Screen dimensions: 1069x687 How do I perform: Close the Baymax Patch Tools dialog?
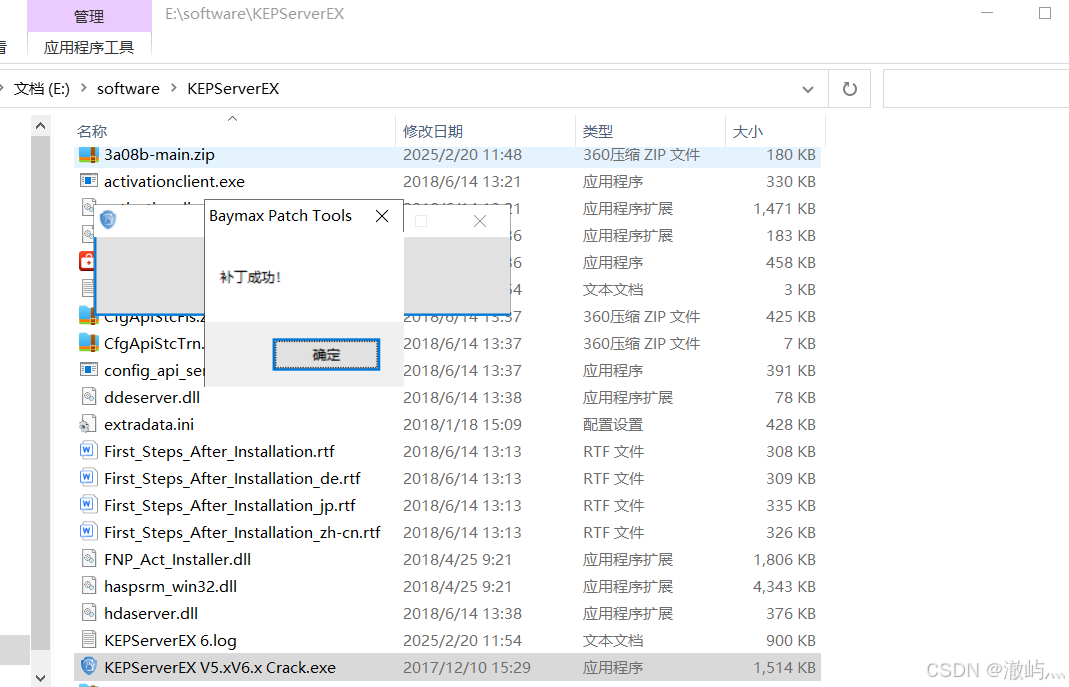[x=382, y=216]
